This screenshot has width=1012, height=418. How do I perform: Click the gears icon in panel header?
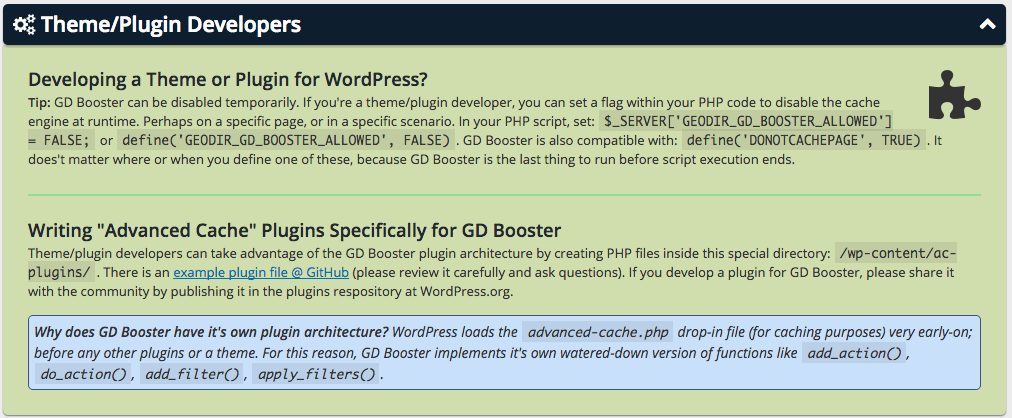[25, 25]
